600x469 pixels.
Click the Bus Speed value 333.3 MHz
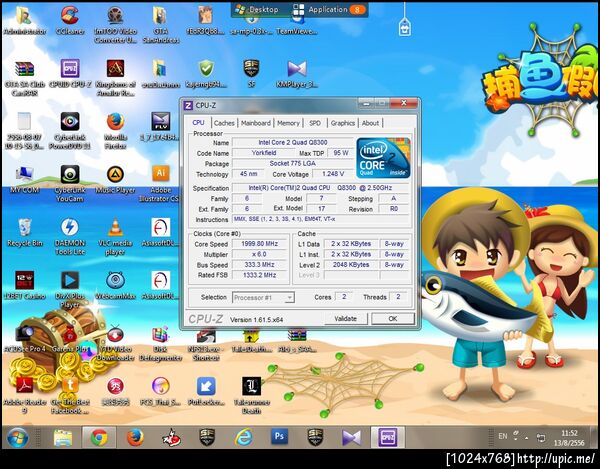point(259,264)
